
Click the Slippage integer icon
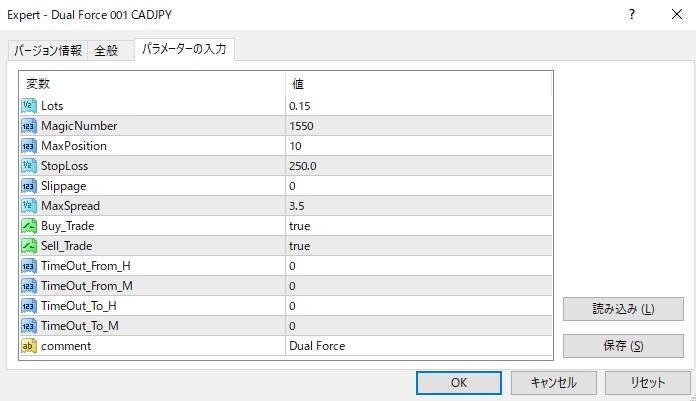pyautogui.click(x=28, y=186)
